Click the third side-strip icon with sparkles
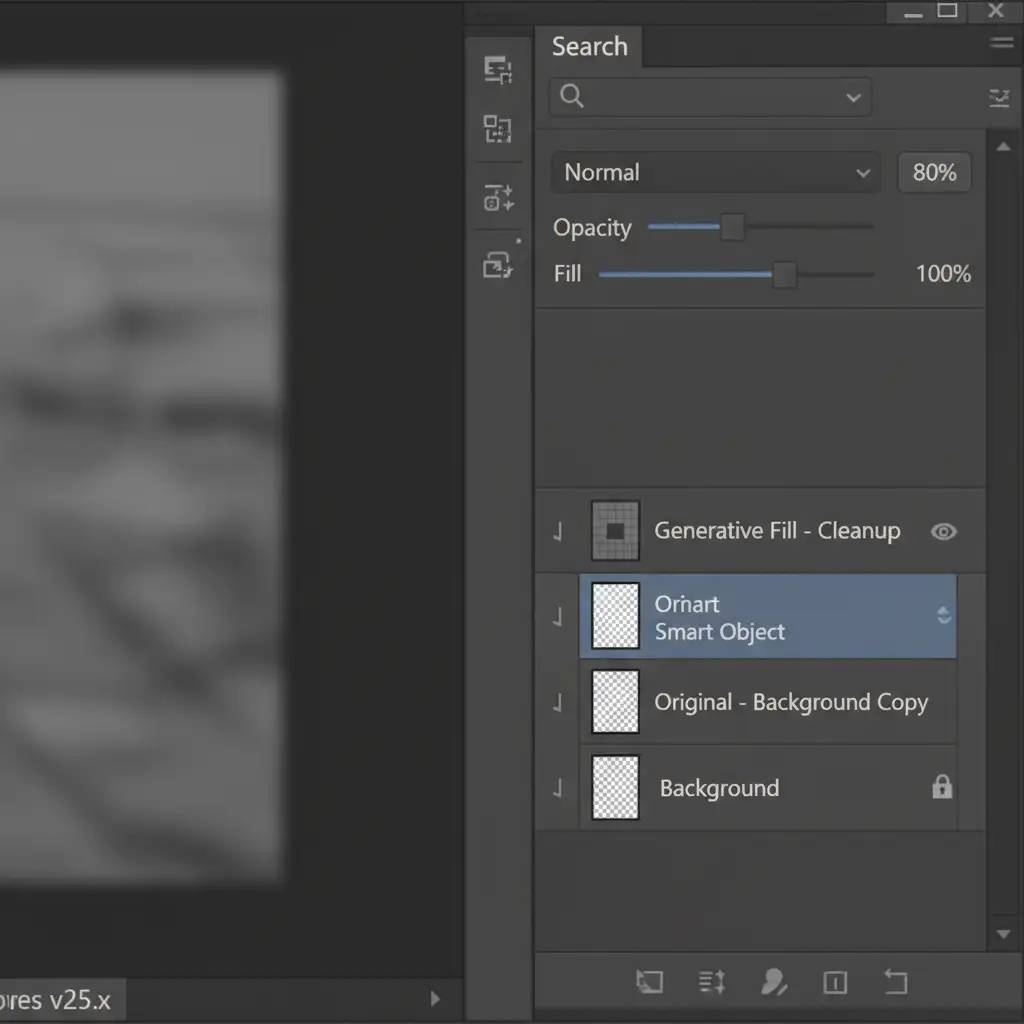1024x1024 pixels. pyautogui.click(x=498, y=197)
